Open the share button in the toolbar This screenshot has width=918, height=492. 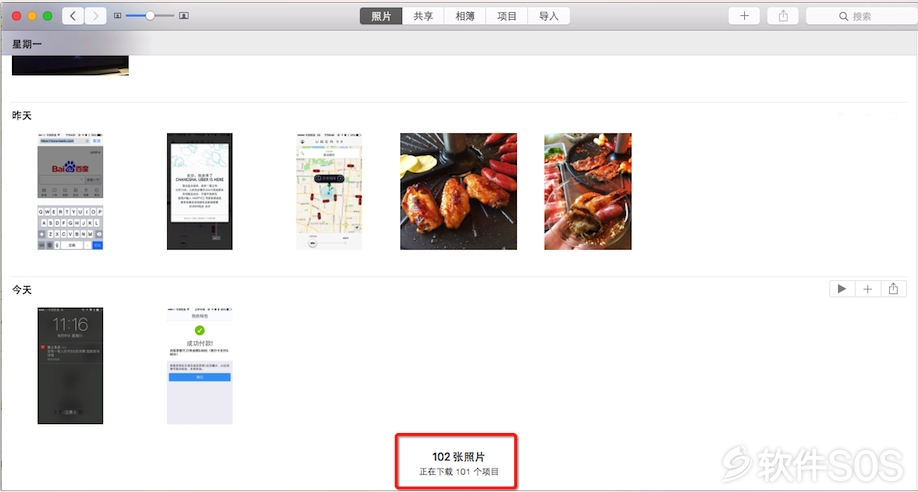coord(783,16)
